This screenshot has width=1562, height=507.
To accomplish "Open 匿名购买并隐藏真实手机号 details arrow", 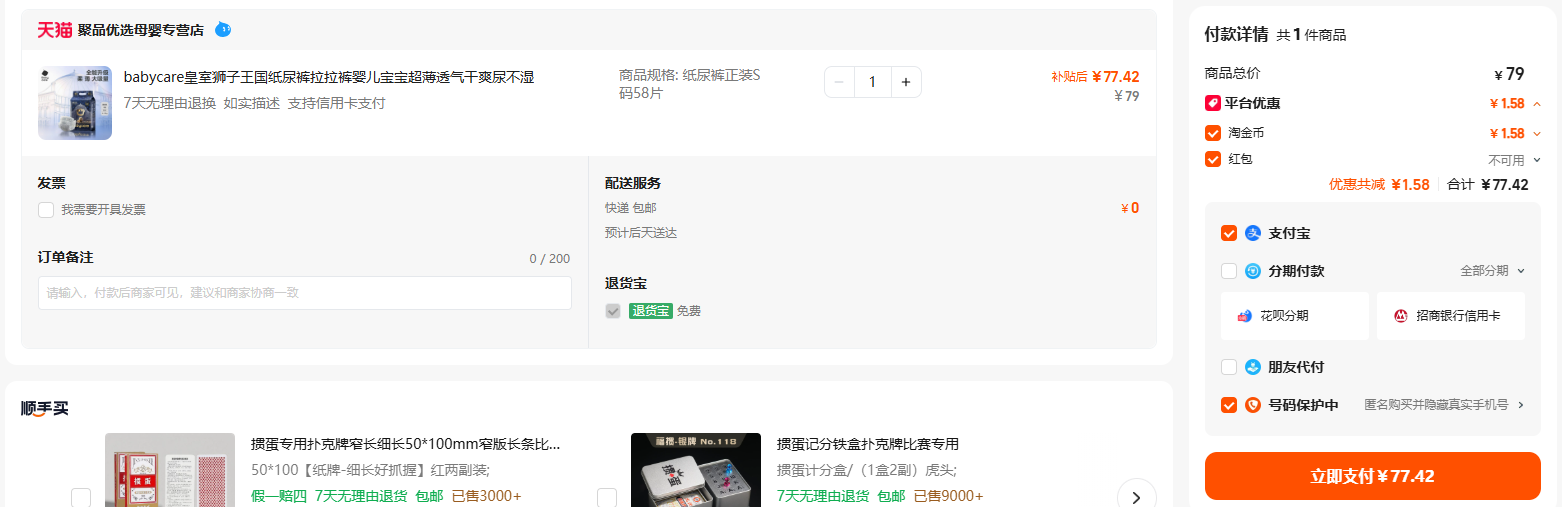I will tap(1521, 405).
